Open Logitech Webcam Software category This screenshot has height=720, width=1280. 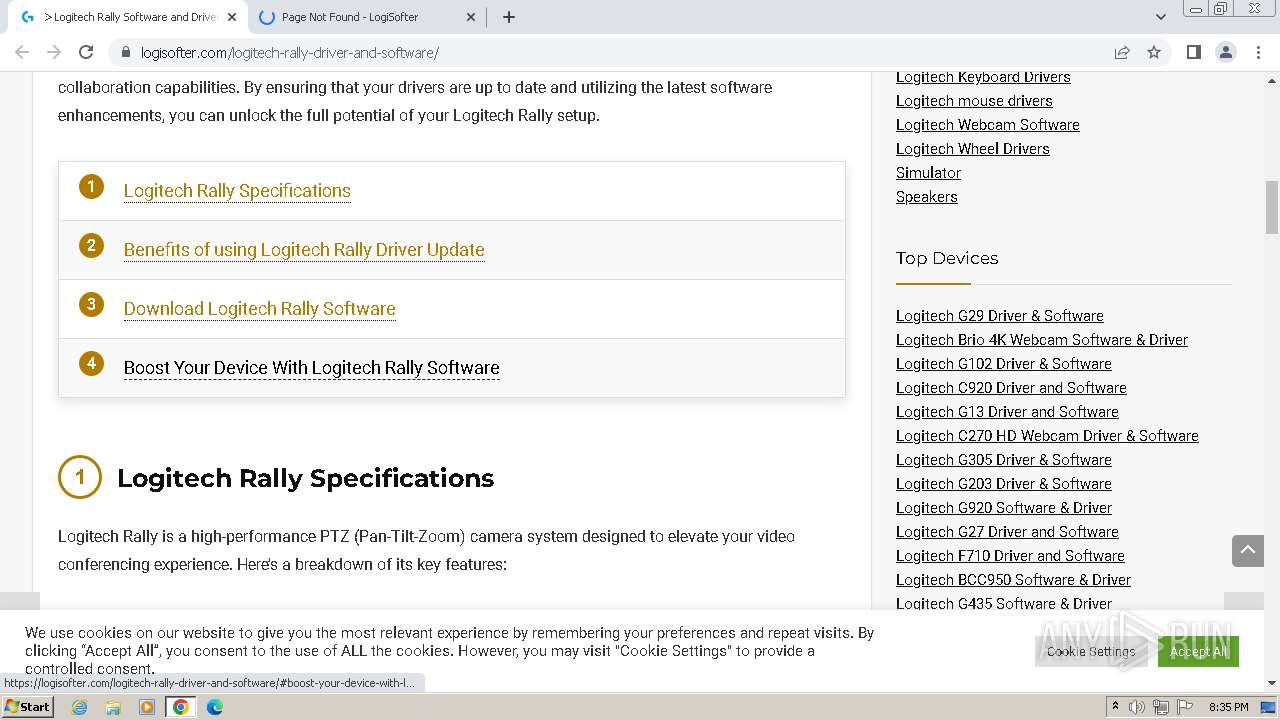click(x=988, y=125)
